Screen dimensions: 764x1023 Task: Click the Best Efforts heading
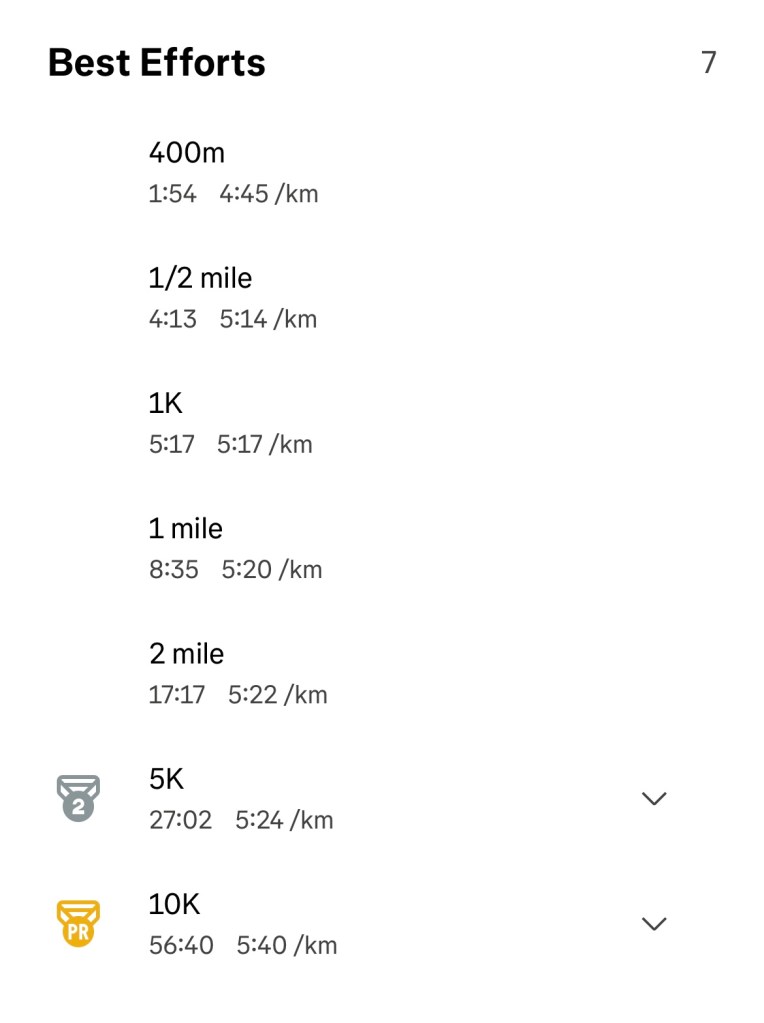157,63
